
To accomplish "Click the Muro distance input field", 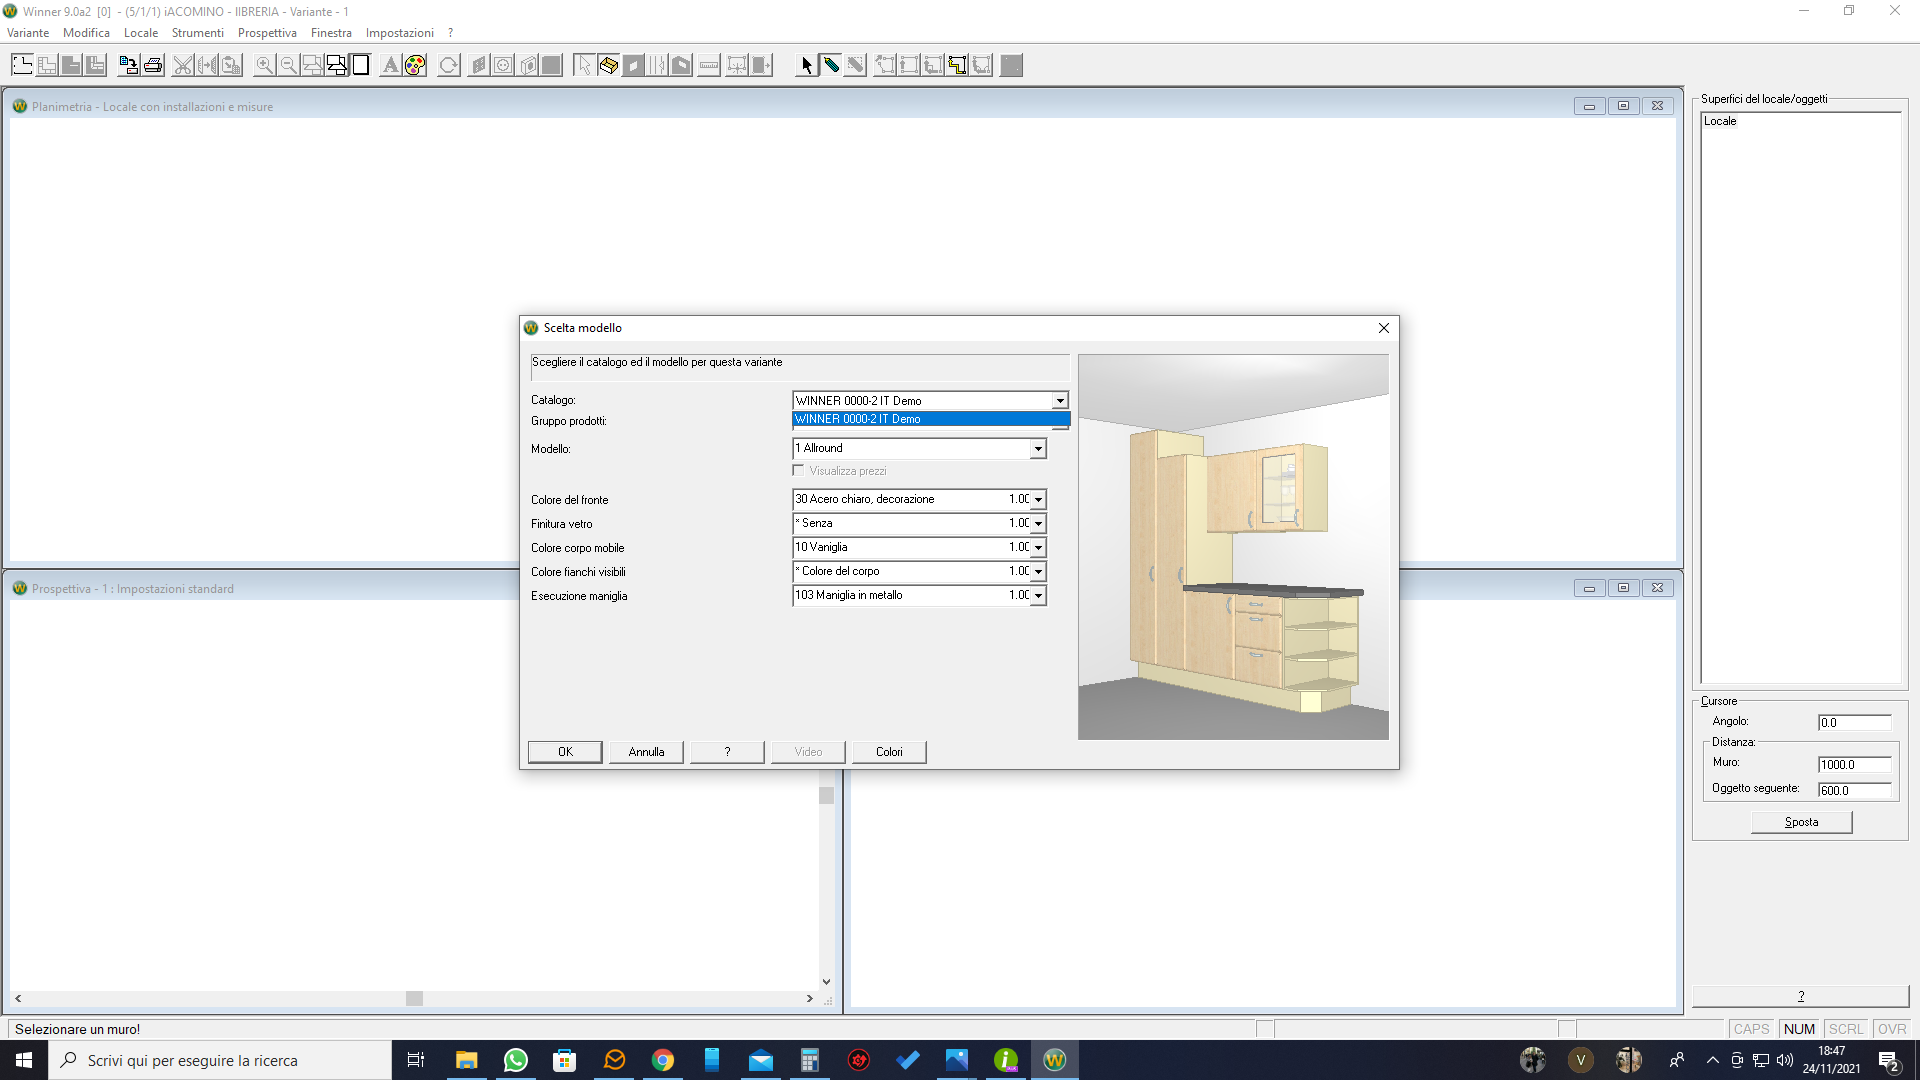I will coord(1854,765).
